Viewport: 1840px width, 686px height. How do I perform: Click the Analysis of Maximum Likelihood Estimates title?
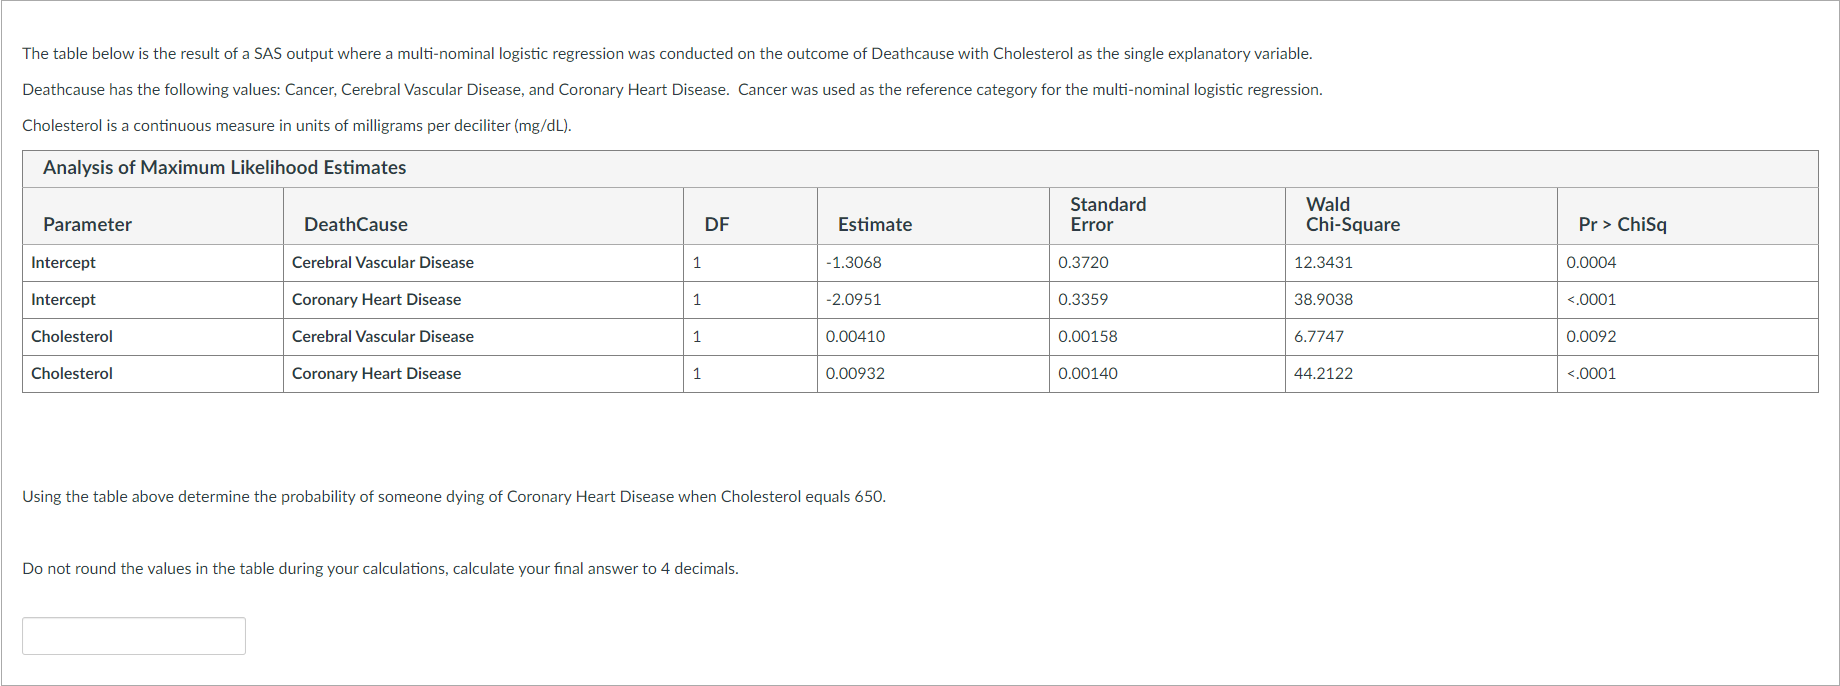(223, 167)
